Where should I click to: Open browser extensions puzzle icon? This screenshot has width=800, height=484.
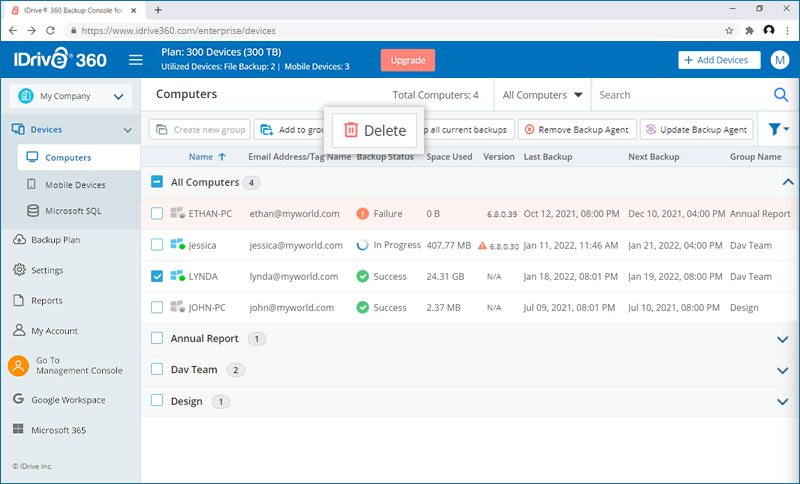point(749,31)
